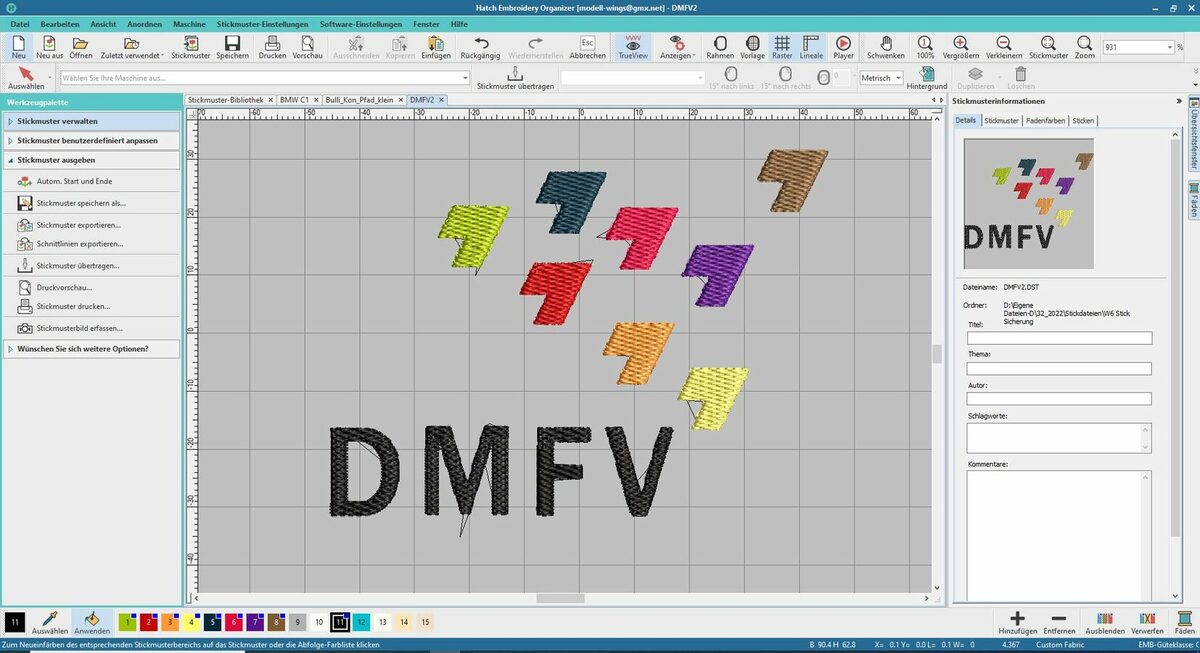Open the 931 zoom percentage dropdown
The width and height of the screenshot is (1200, 653).
[1169, 47]
